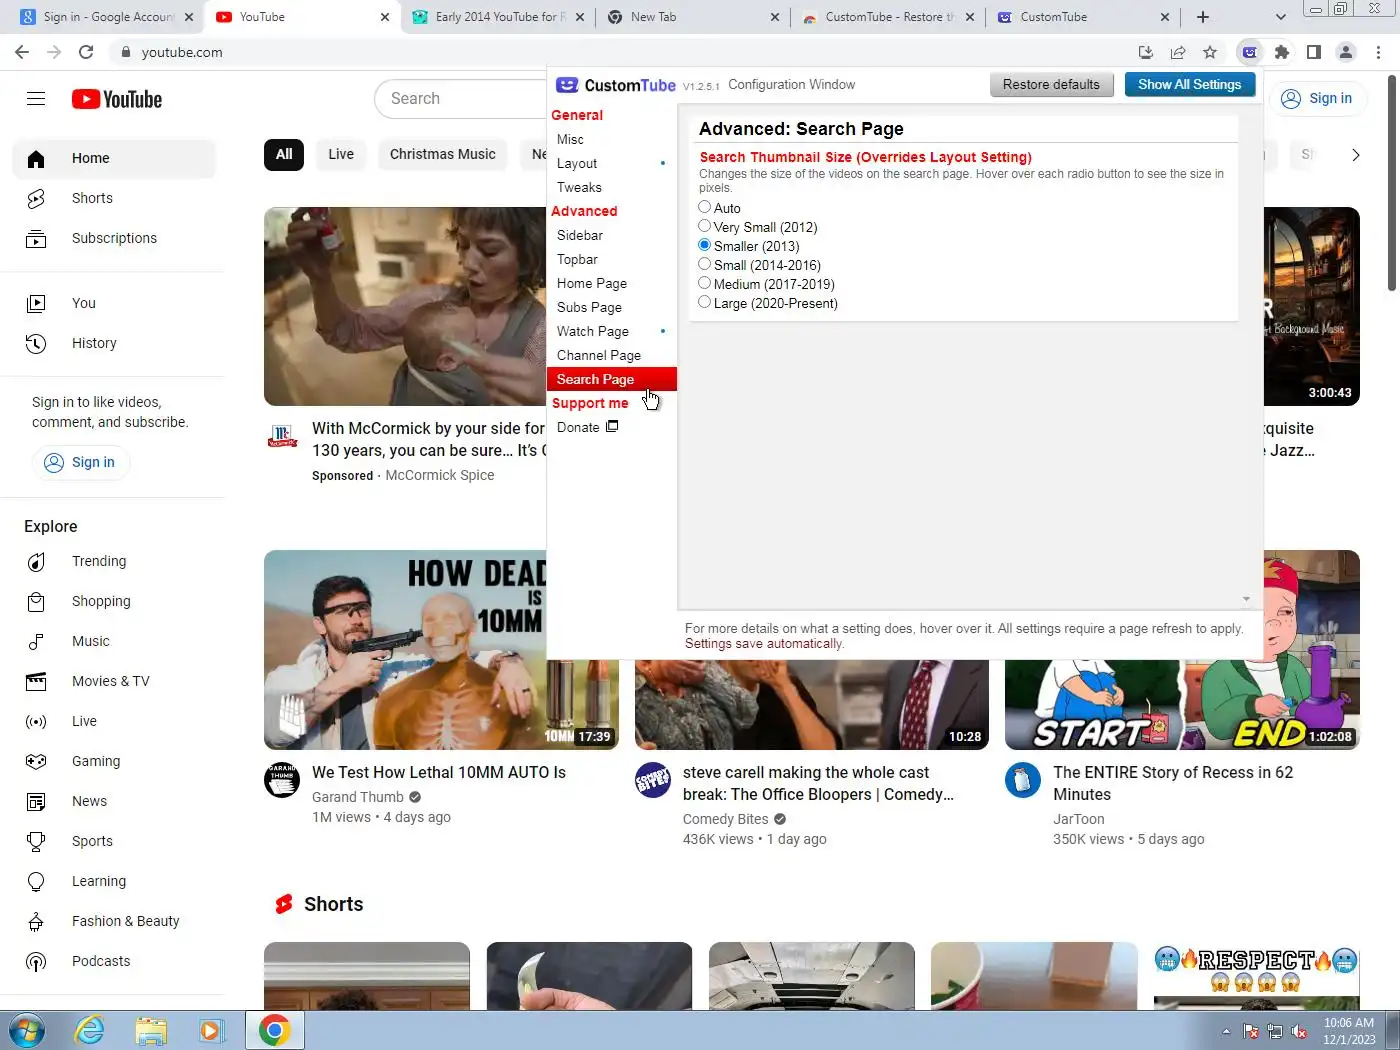Viewport: 1400px width, 1050px height.
Task: Open the Chrome extensions puzzle icon
Action: 1282,52
